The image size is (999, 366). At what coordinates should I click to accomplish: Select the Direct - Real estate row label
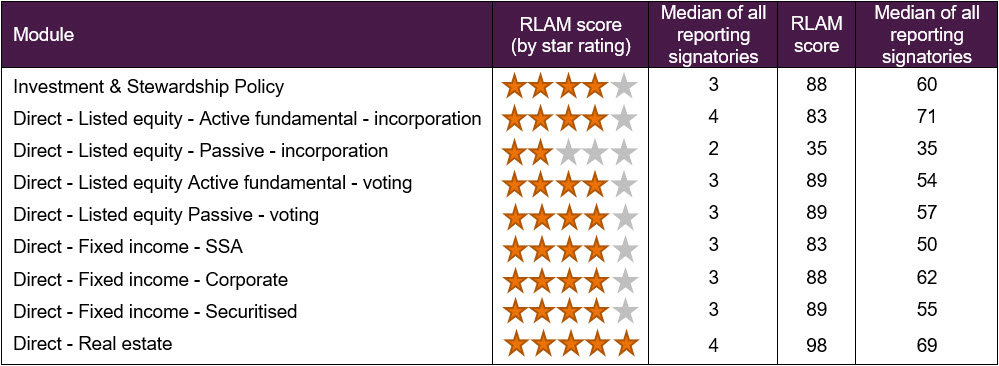pos(93,344)
